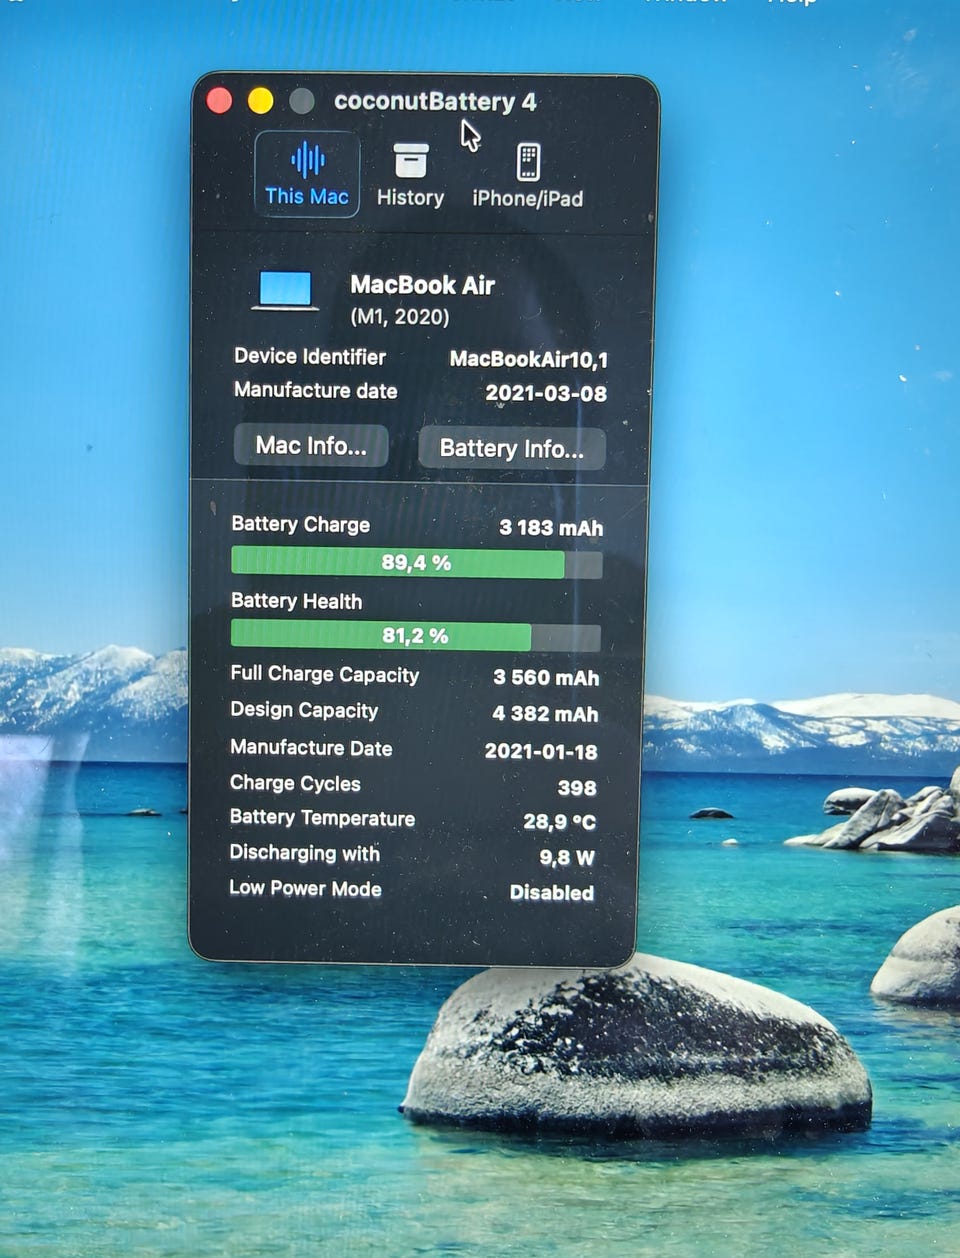Click the Device Identifier label
Viewport: 960px width, 1258px height.
pyautogui.click(x=310, y=356)
